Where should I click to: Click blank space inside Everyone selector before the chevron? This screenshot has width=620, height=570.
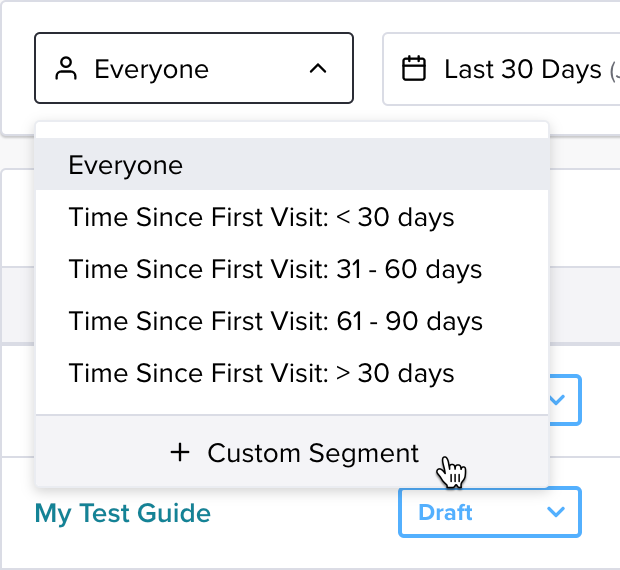tap(257, 69)
